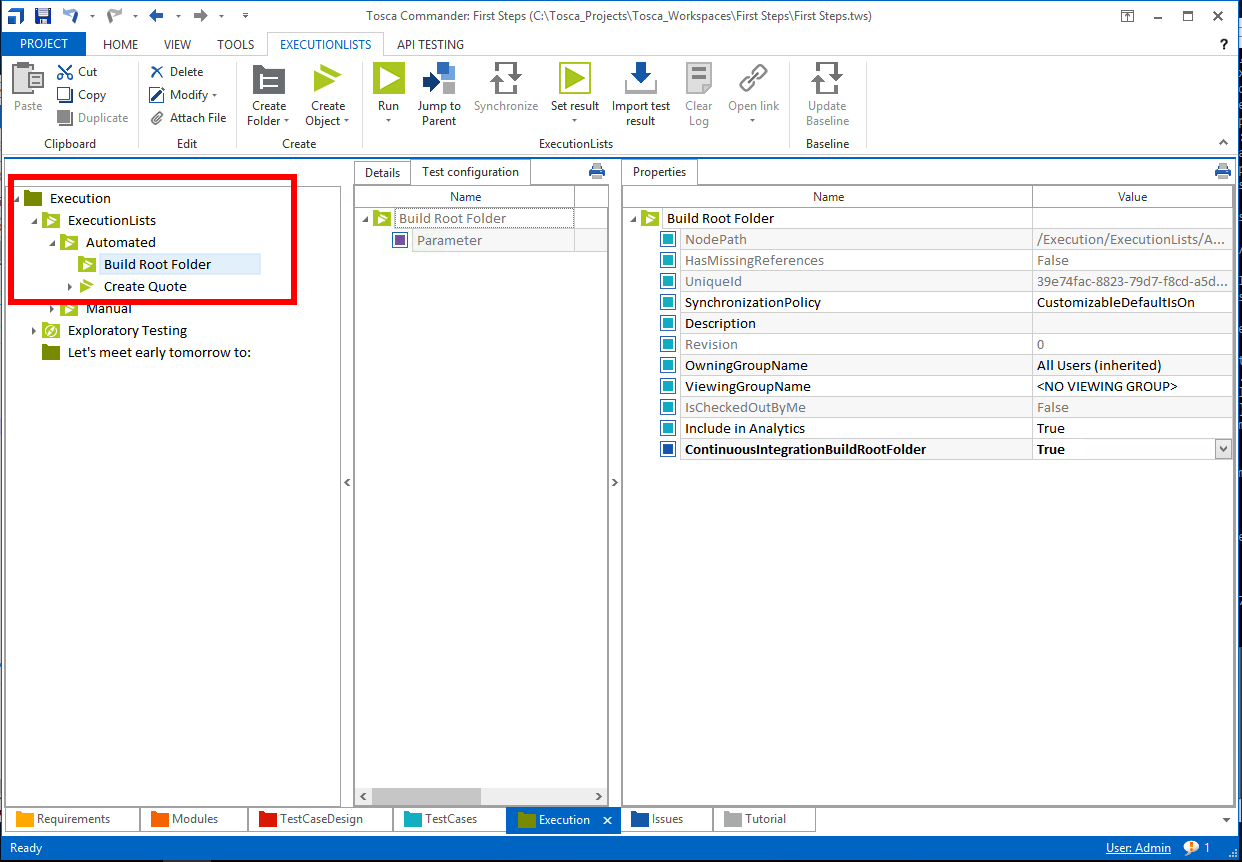Click the Run icon in ExecutionLists group
Image resolution: width=1242 pixels, height=862 pixels.
[388, 79]
